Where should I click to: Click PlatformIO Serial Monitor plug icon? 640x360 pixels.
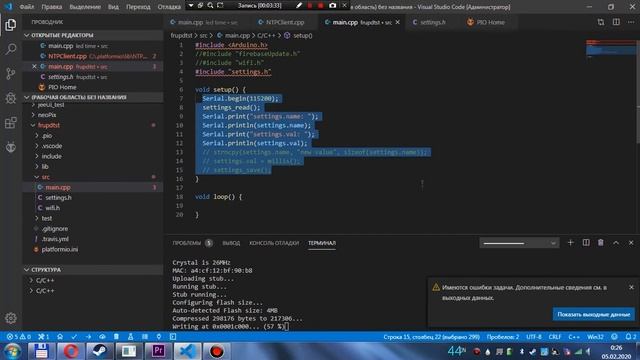[x=159, y=337]
